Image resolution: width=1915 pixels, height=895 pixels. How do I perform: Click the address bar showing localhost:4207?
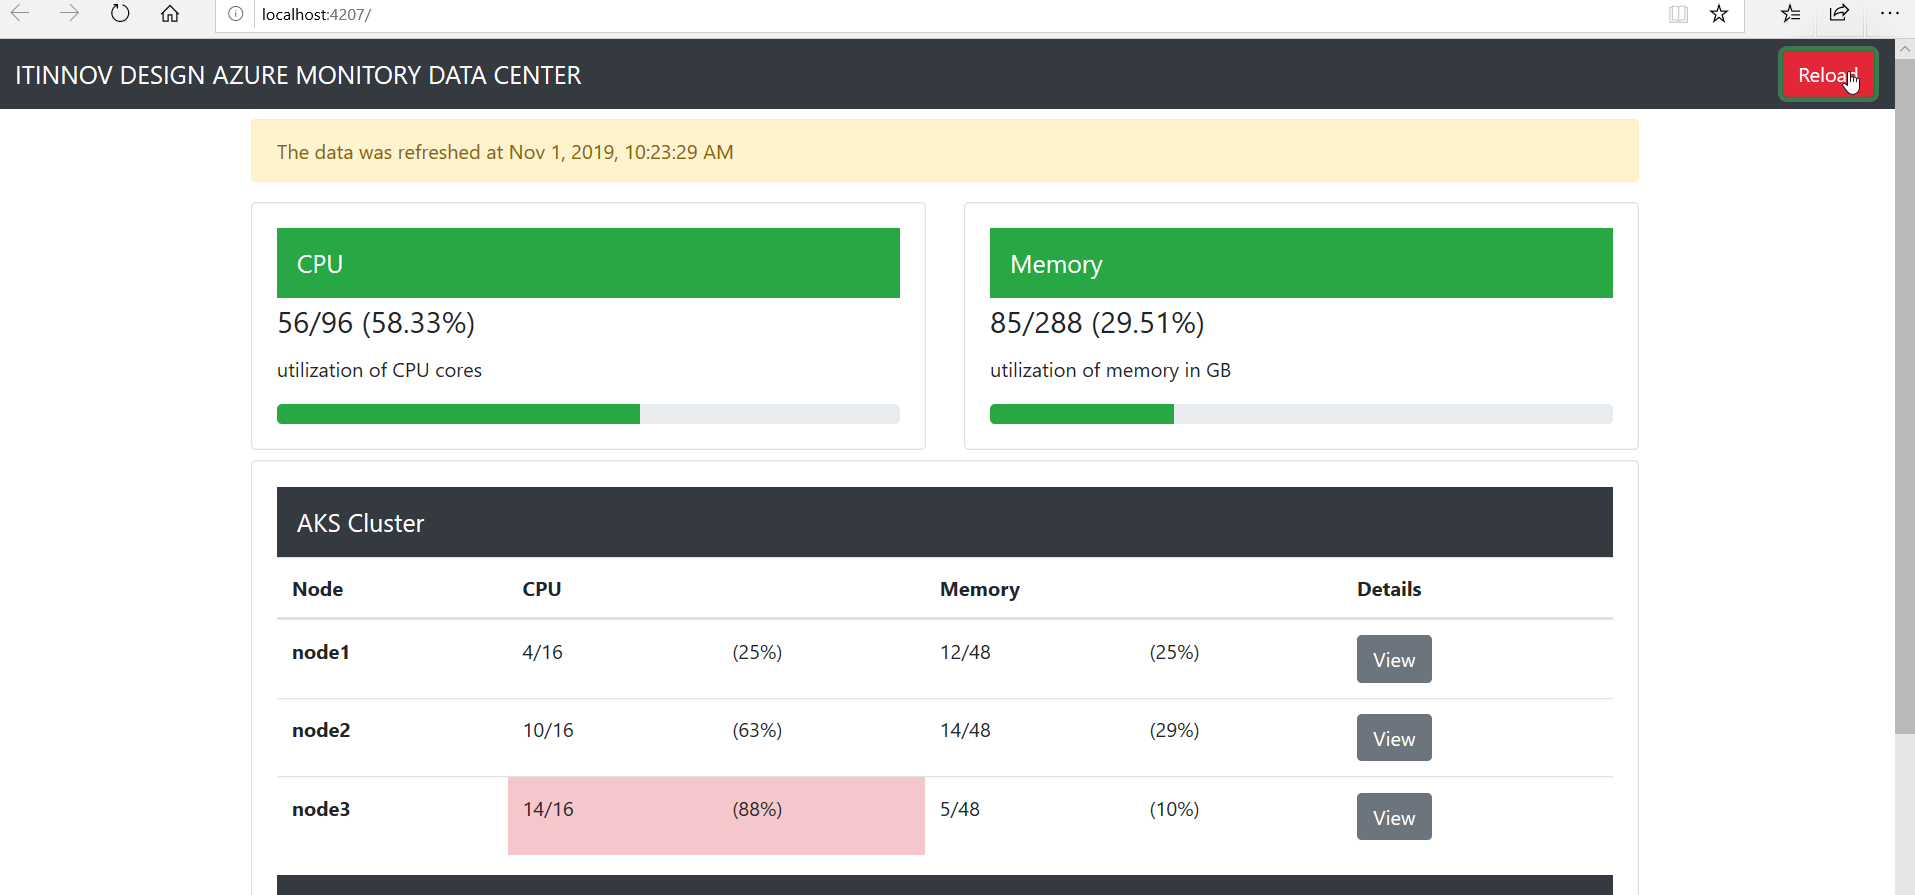940,14
